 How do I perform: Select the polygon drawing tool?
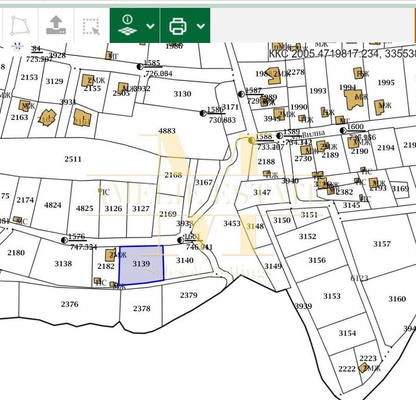click(x=20, y=26)
